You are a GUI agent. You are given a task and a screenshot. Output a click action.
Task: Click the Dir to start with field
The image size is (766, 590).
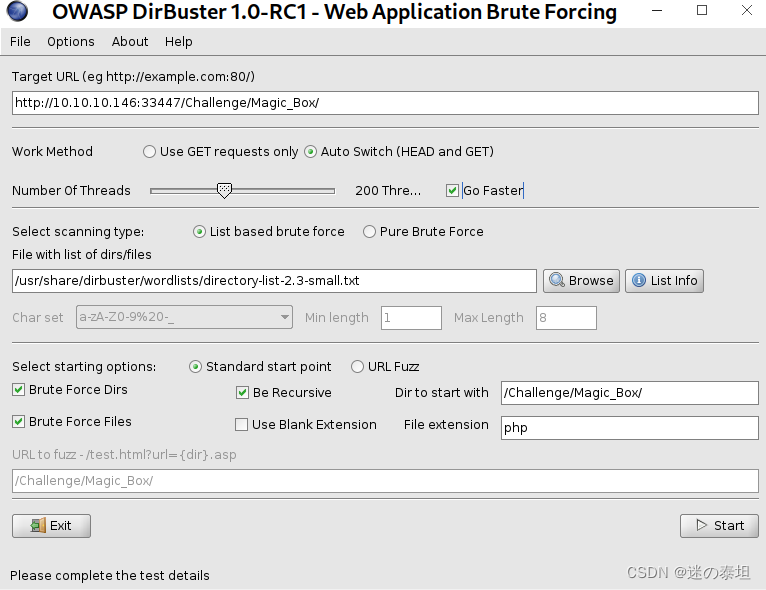(630, 393)
